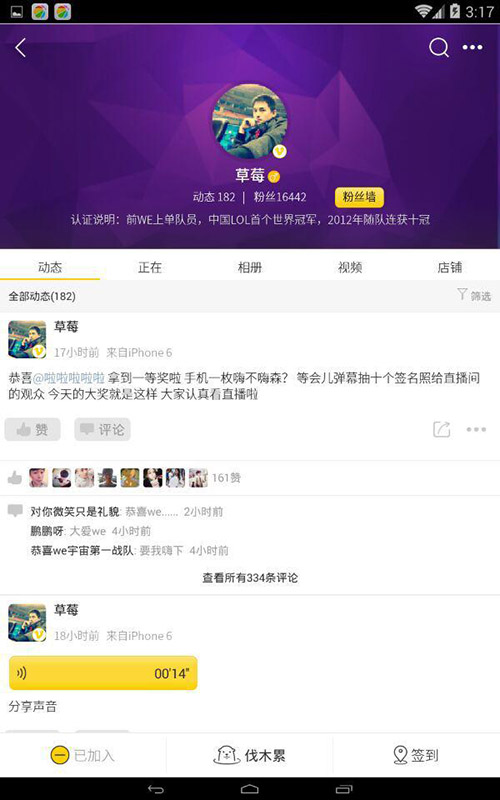This screenshot has height=800, width=500.
Task: Switch to the 相册 tab
Action: coord(250,267)
